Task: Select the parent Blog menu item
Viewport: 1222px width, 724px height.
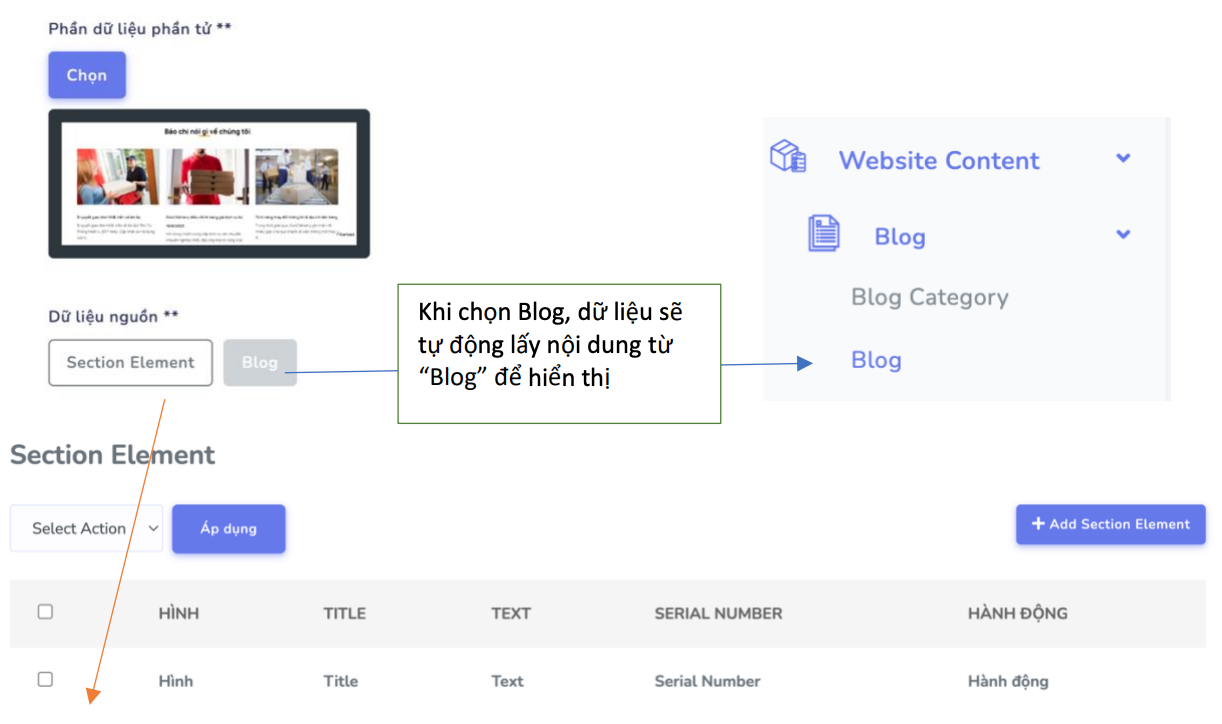Action: [x=899, y=237]
